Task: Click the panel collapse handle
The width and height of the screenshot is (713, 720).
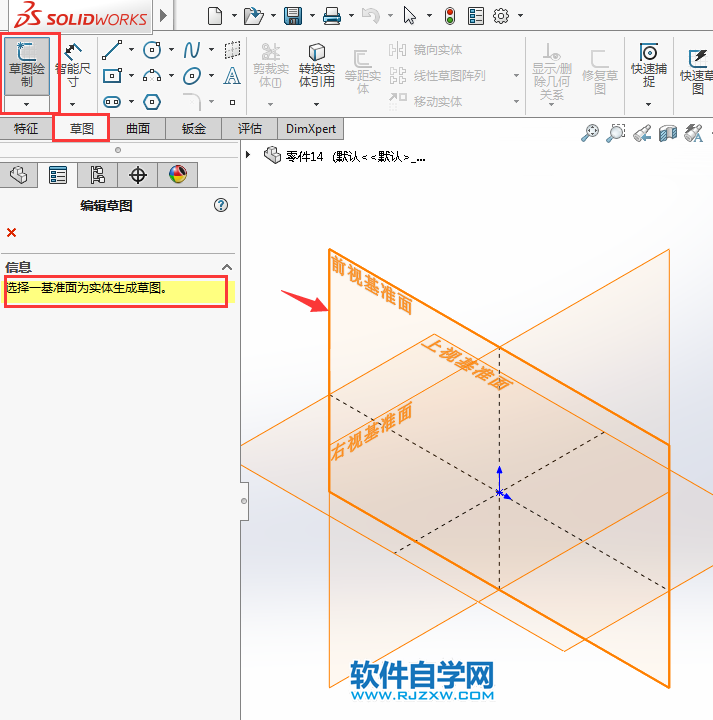Action: pos(244,501)
